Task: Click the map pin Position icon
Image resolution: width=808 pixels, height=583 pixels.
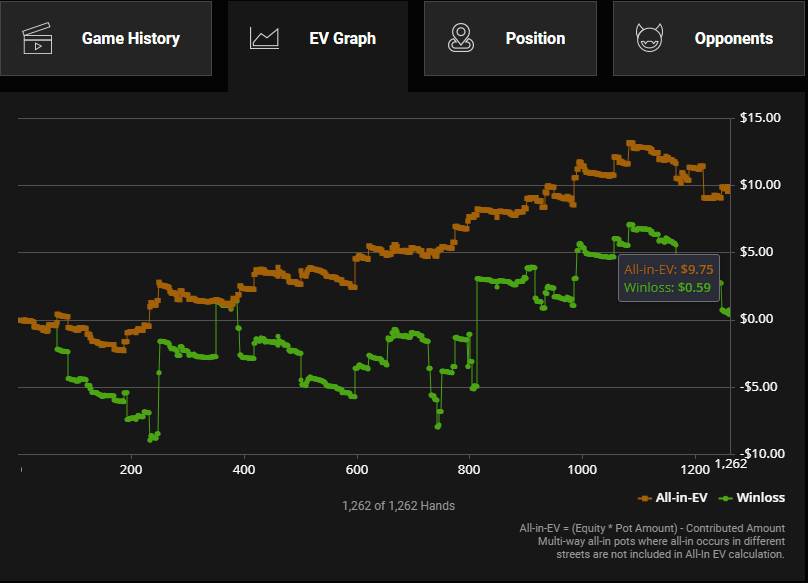Action: pyautogui.click(x=461, y=38)
